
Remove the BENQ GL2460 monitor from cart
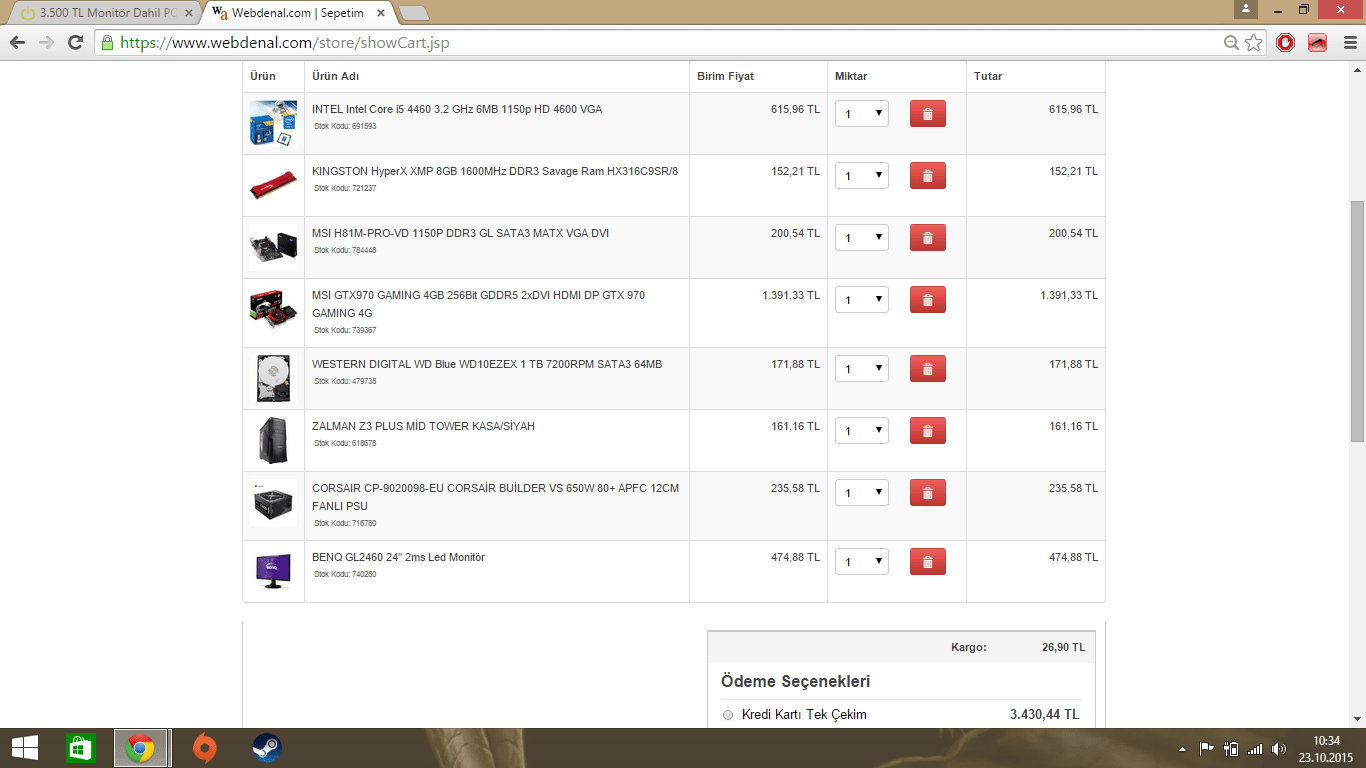tap(927, 562)
